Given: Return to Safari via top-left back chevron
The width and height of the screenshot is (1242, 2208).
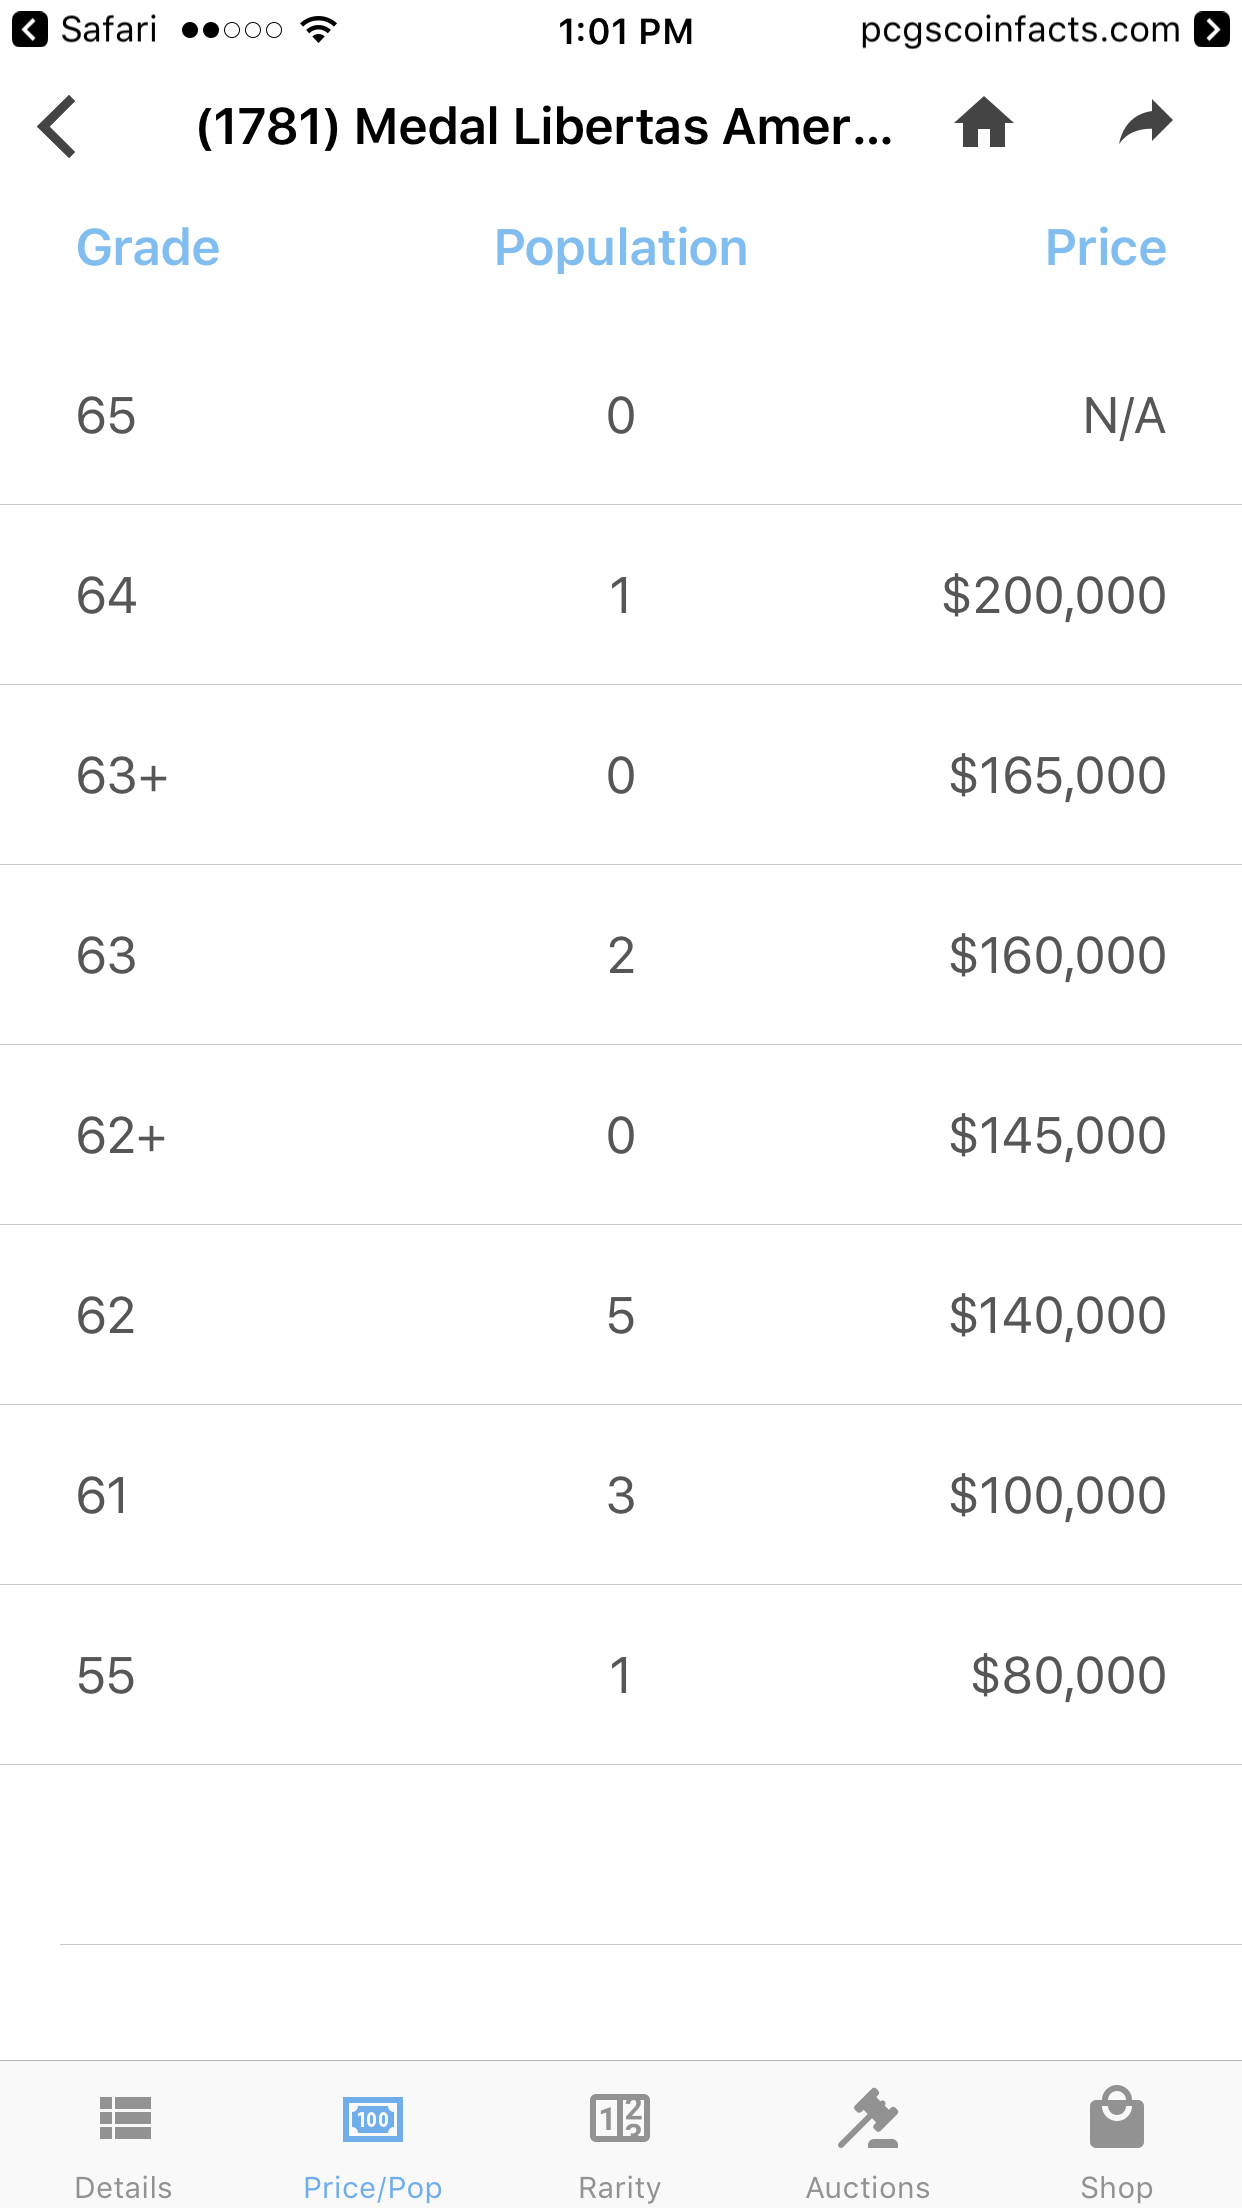Looking at the screenshot, I should (x=30, y=30).
